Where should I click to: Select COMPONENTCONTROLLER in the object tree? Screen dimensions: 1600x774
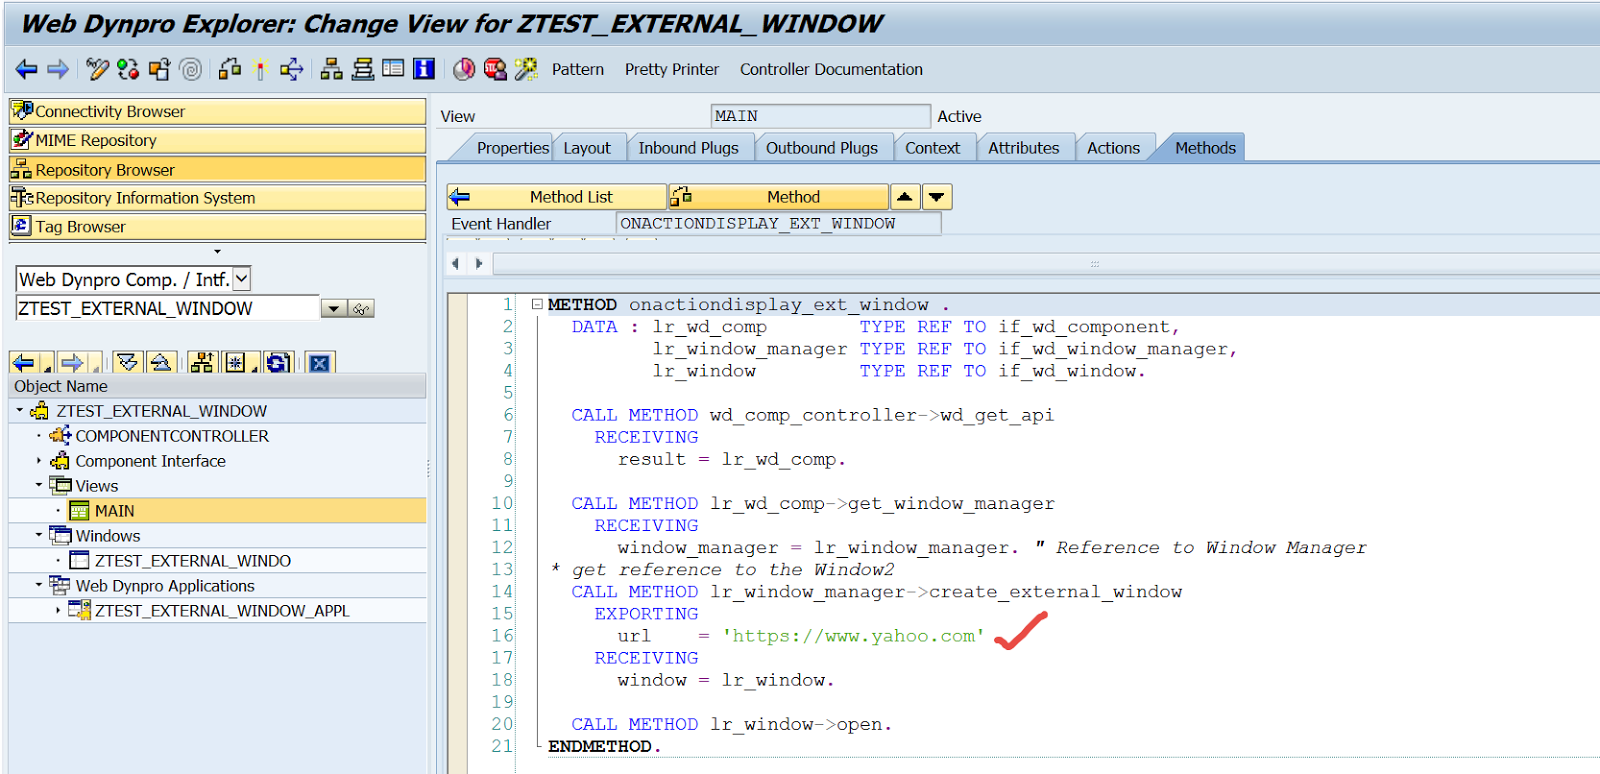pyautogui.click(x=171, y=436)
